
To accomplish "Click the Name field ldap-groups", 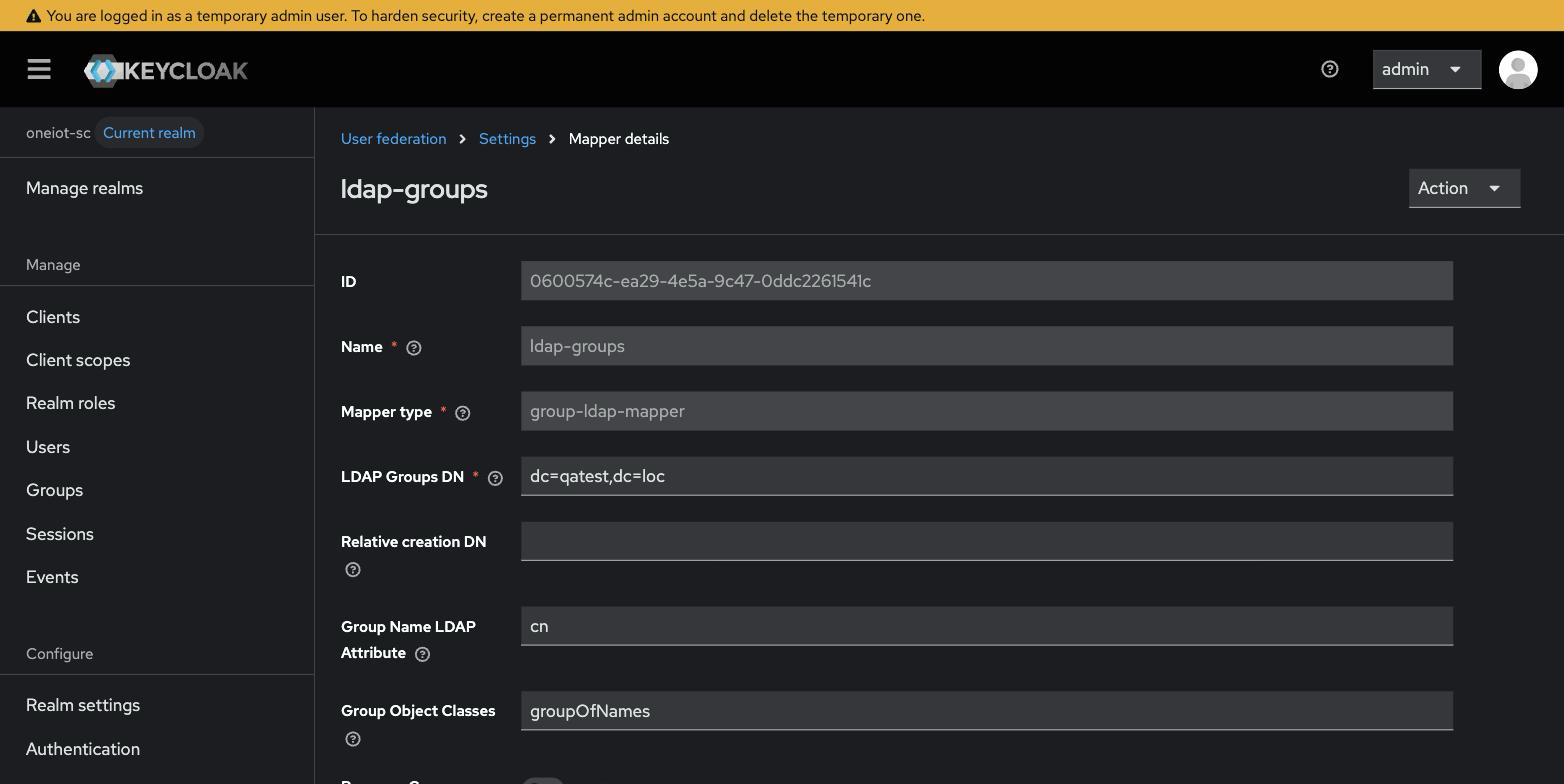I will 987,346.
